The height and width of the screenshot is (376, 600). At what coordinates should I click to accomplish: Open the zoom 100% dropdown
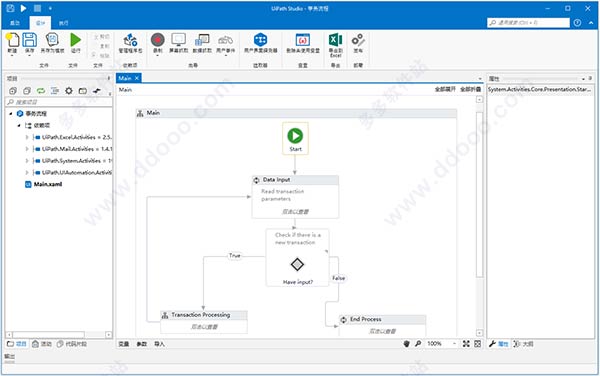tap(454, 344)
